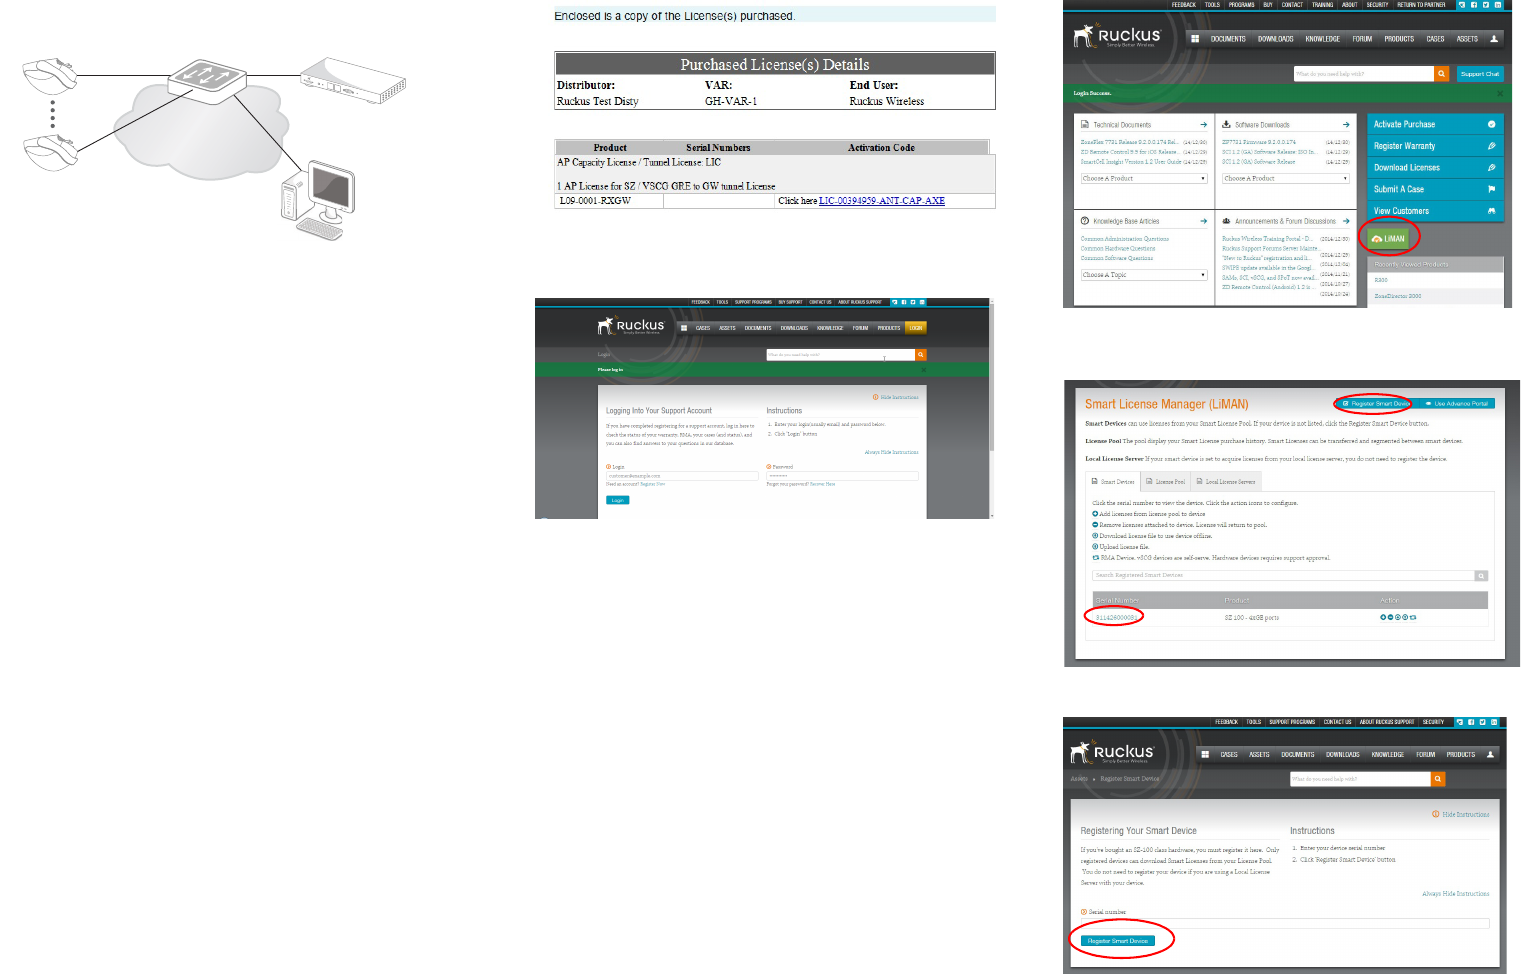Switch to the License Pool tab in LiMAN
The width and height of the screenshot is (1521, 974).
point(1165,482)
